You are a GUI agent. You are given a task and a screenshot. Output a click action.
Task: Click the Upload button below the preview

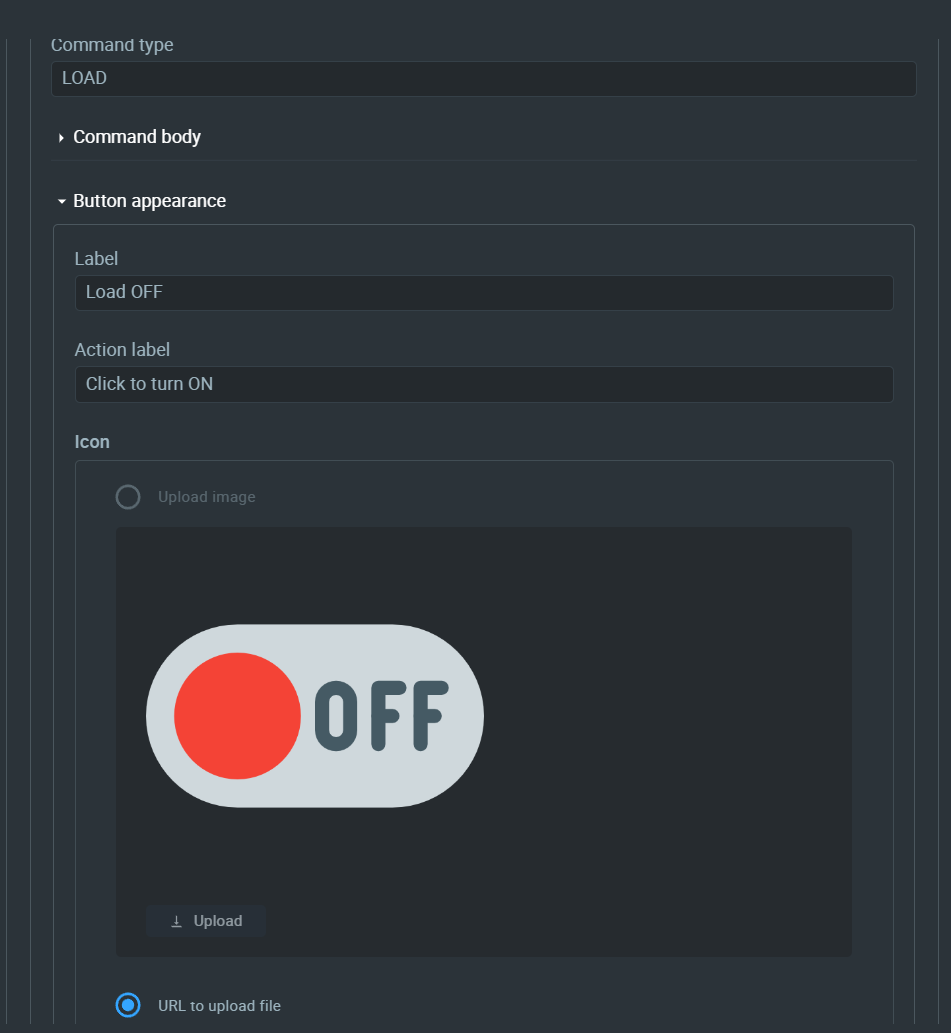pos(205,920)
